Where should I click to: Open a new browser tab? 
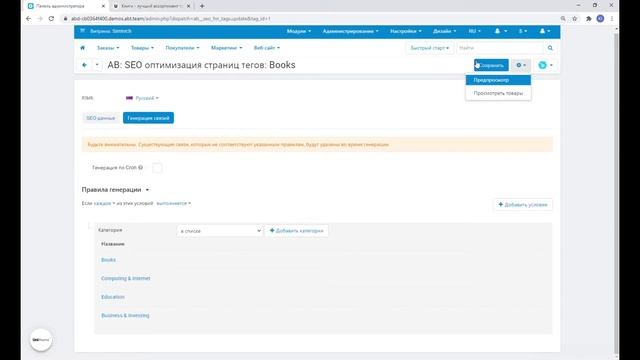pyautogui.click(x=202, y=6)
